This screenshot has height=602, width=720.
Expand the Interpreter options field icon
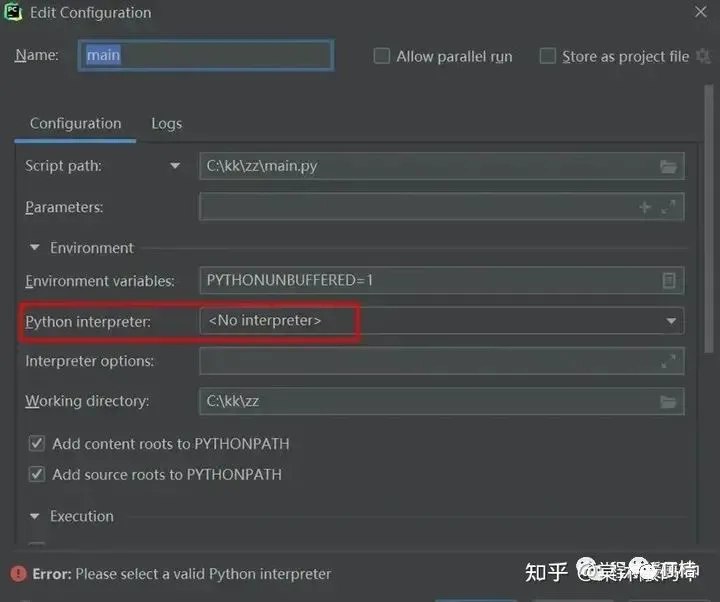669,361
